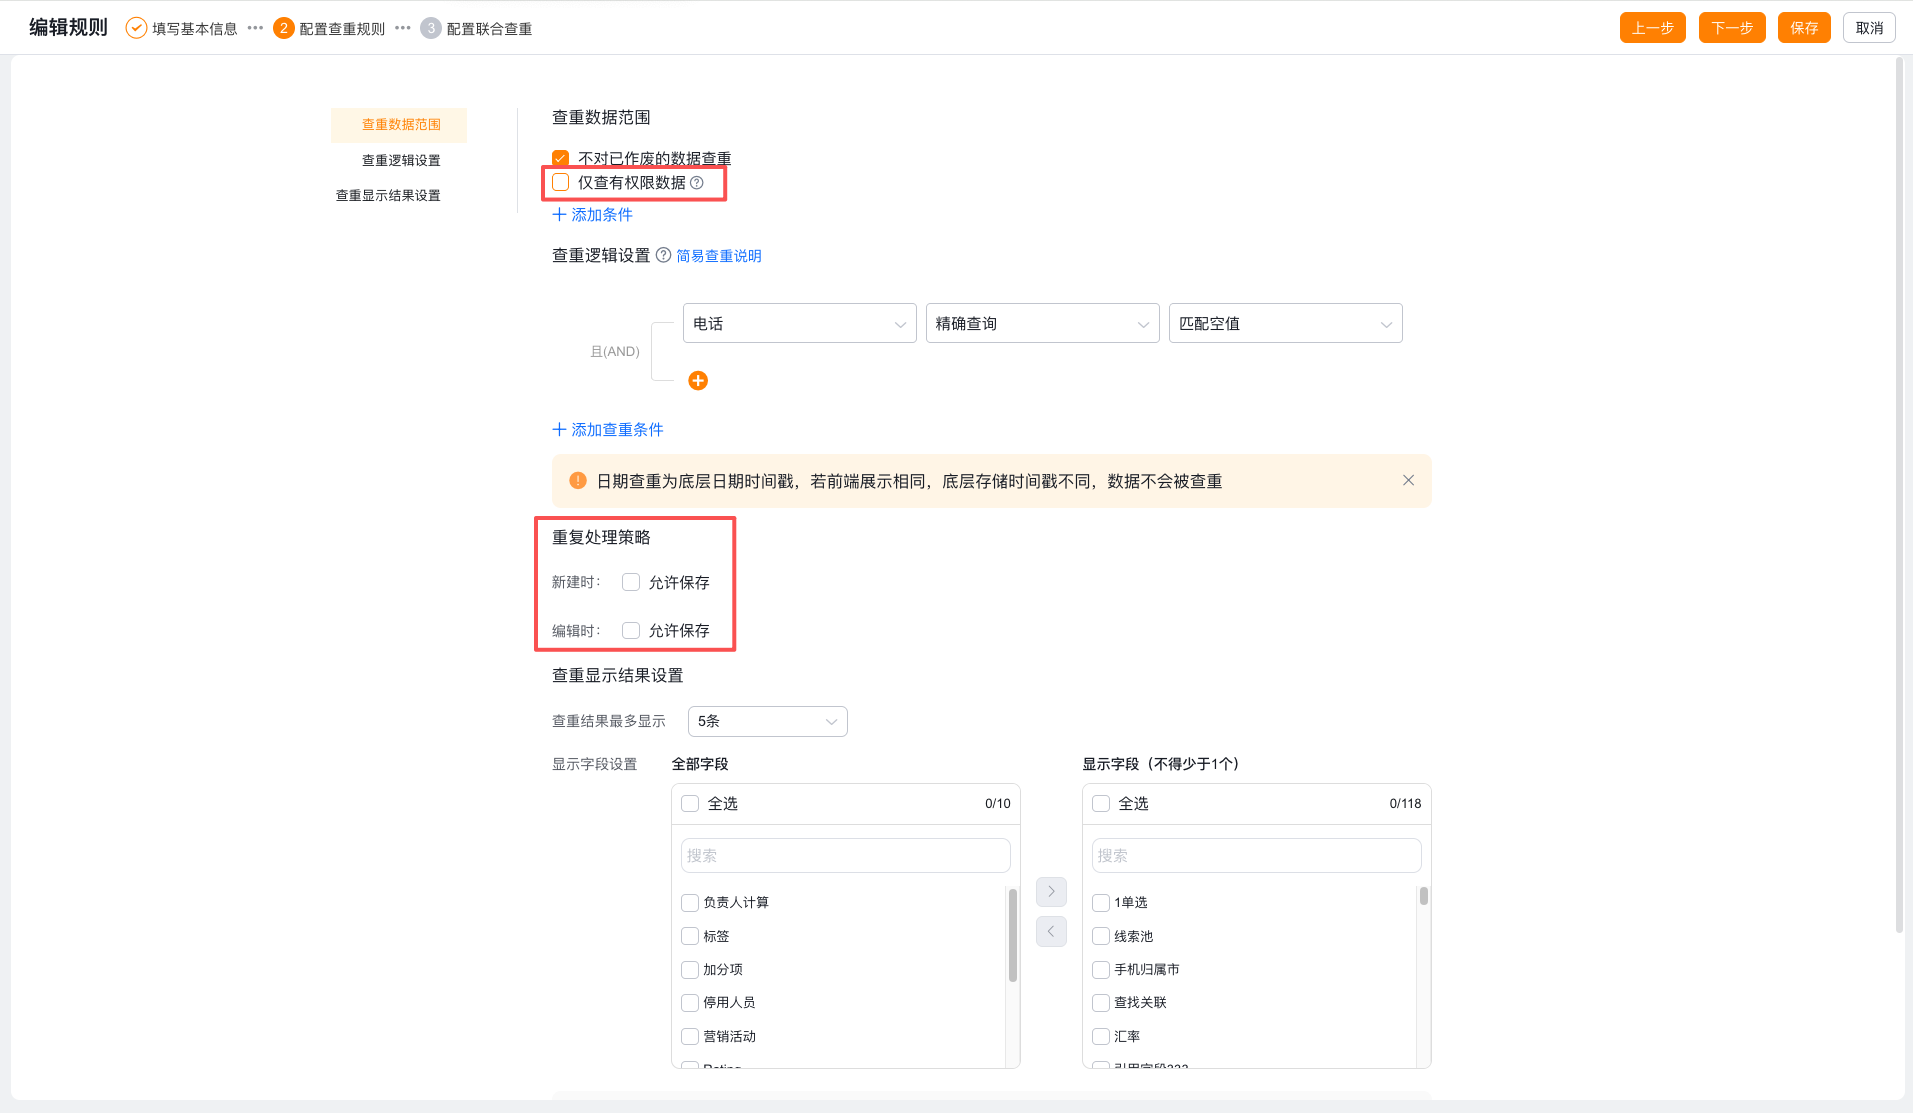Screen dimensions: 1913x1113
Task: Go to step 配置联合查重
Action: click(x=489, y=29)
